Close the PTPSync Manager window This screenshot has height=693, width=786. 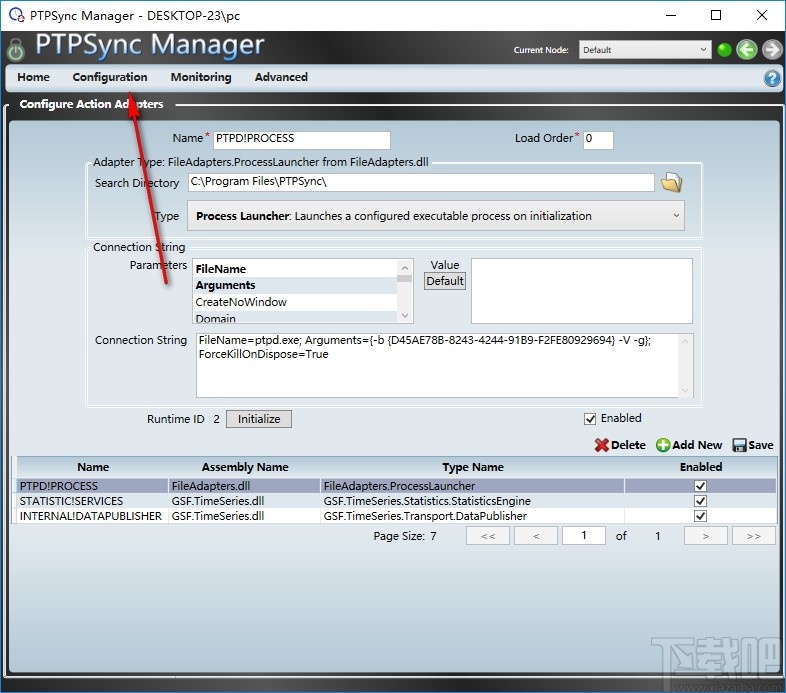click(762, 15)
